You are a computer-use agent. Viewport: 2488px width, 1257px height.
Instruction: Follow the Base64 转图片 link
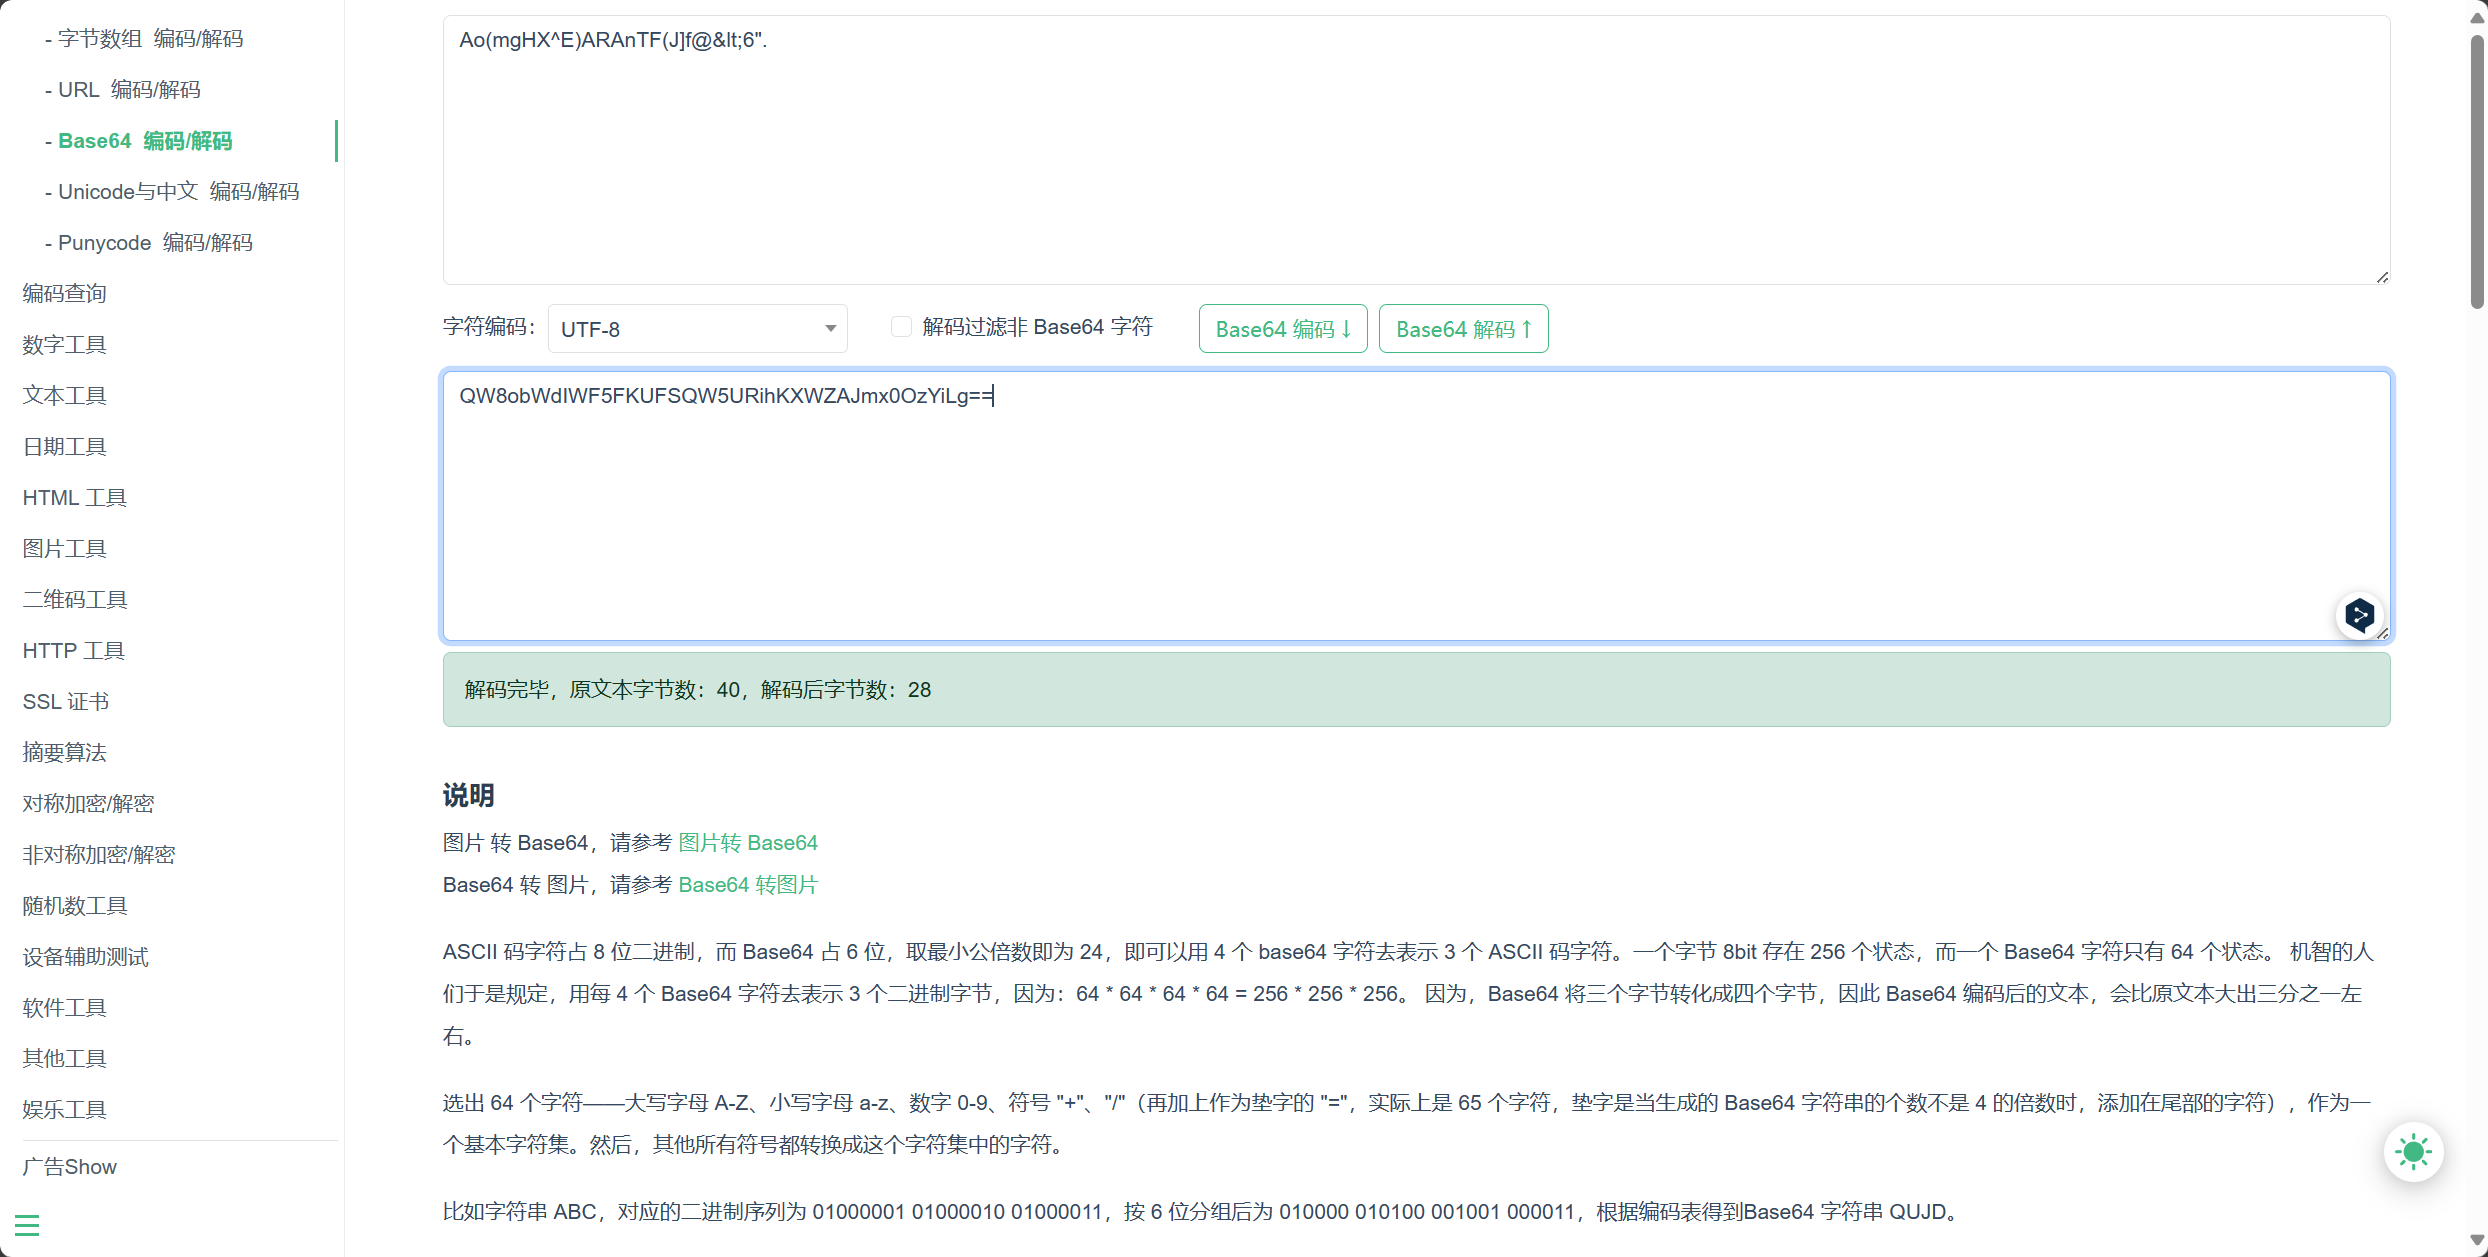point(748,885)
